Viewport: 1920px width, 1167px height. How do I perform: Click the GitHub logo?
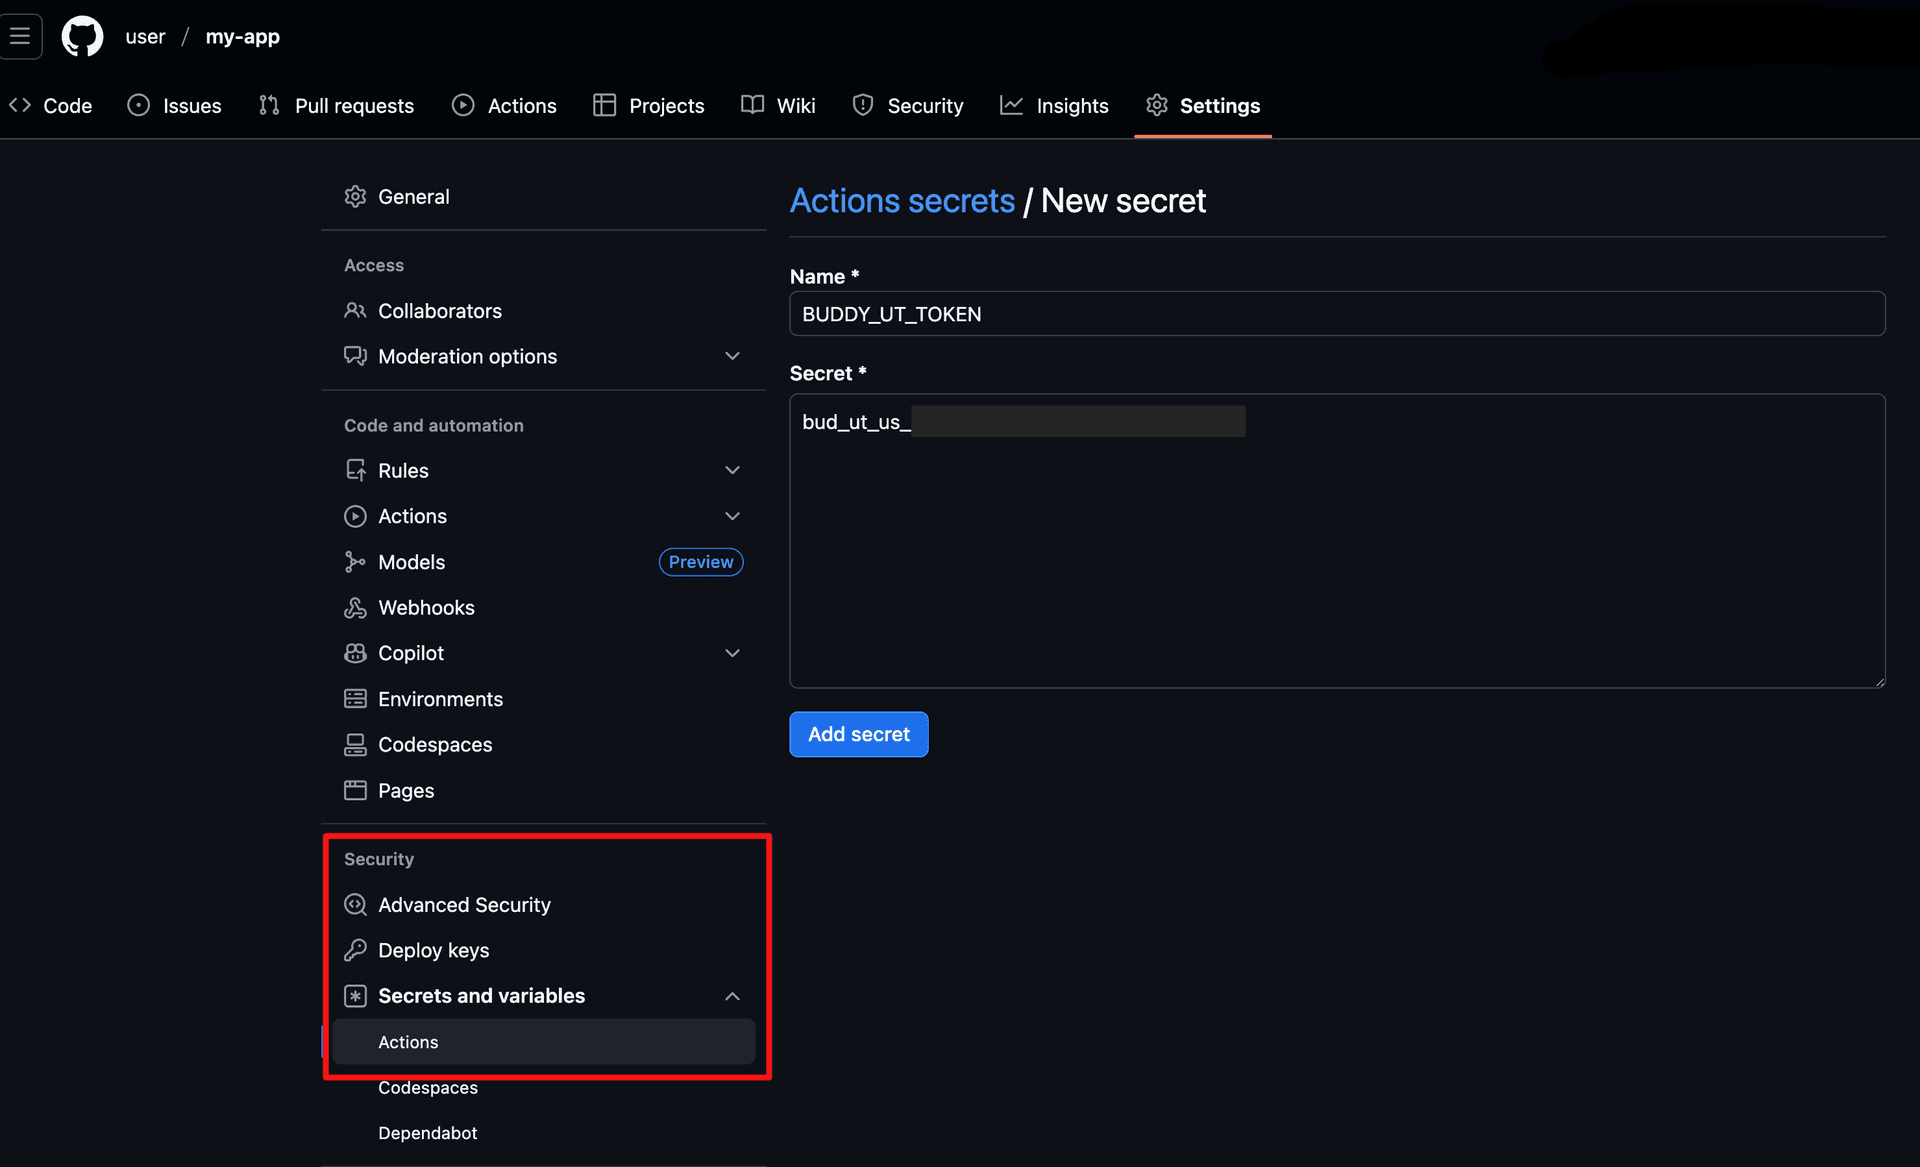81,36
